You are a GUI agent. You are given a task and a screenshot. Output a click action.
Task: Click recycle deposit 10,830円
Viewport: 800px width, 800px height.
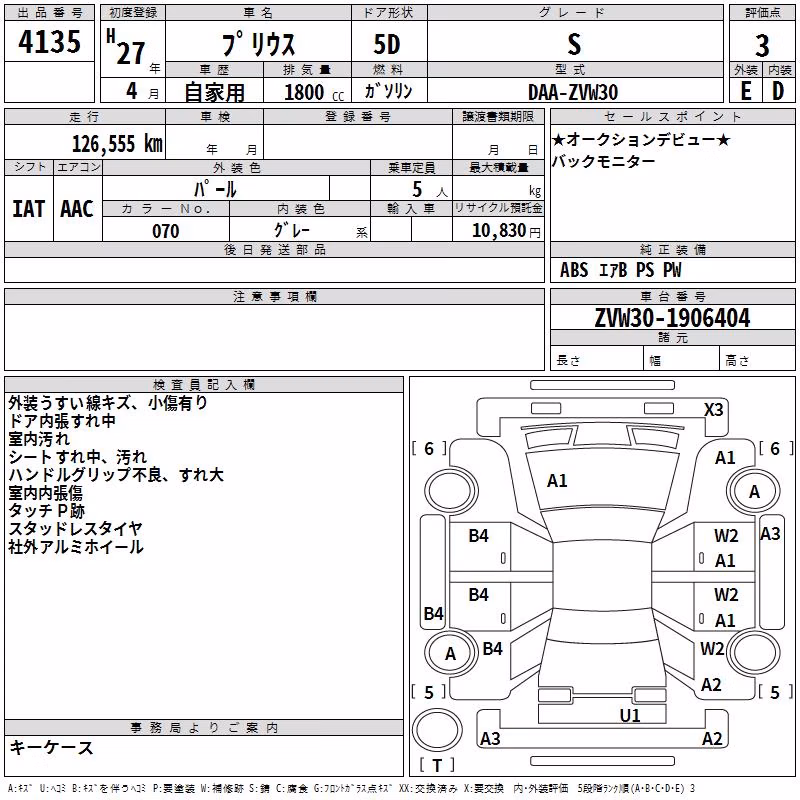[x=506, y=231]
